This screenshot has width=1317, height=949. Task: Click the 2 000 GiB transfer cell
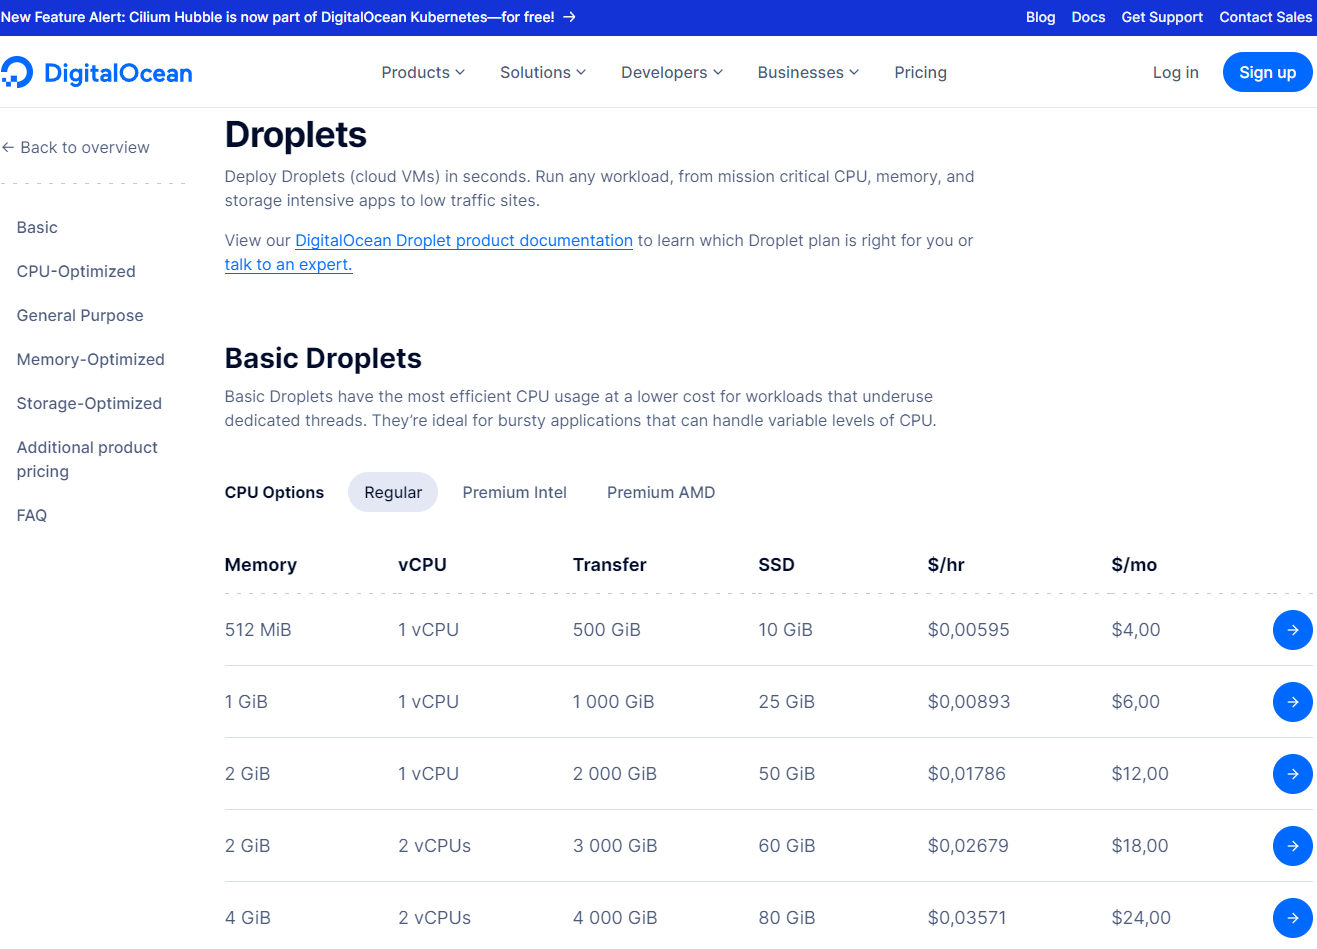coord(614,774)
